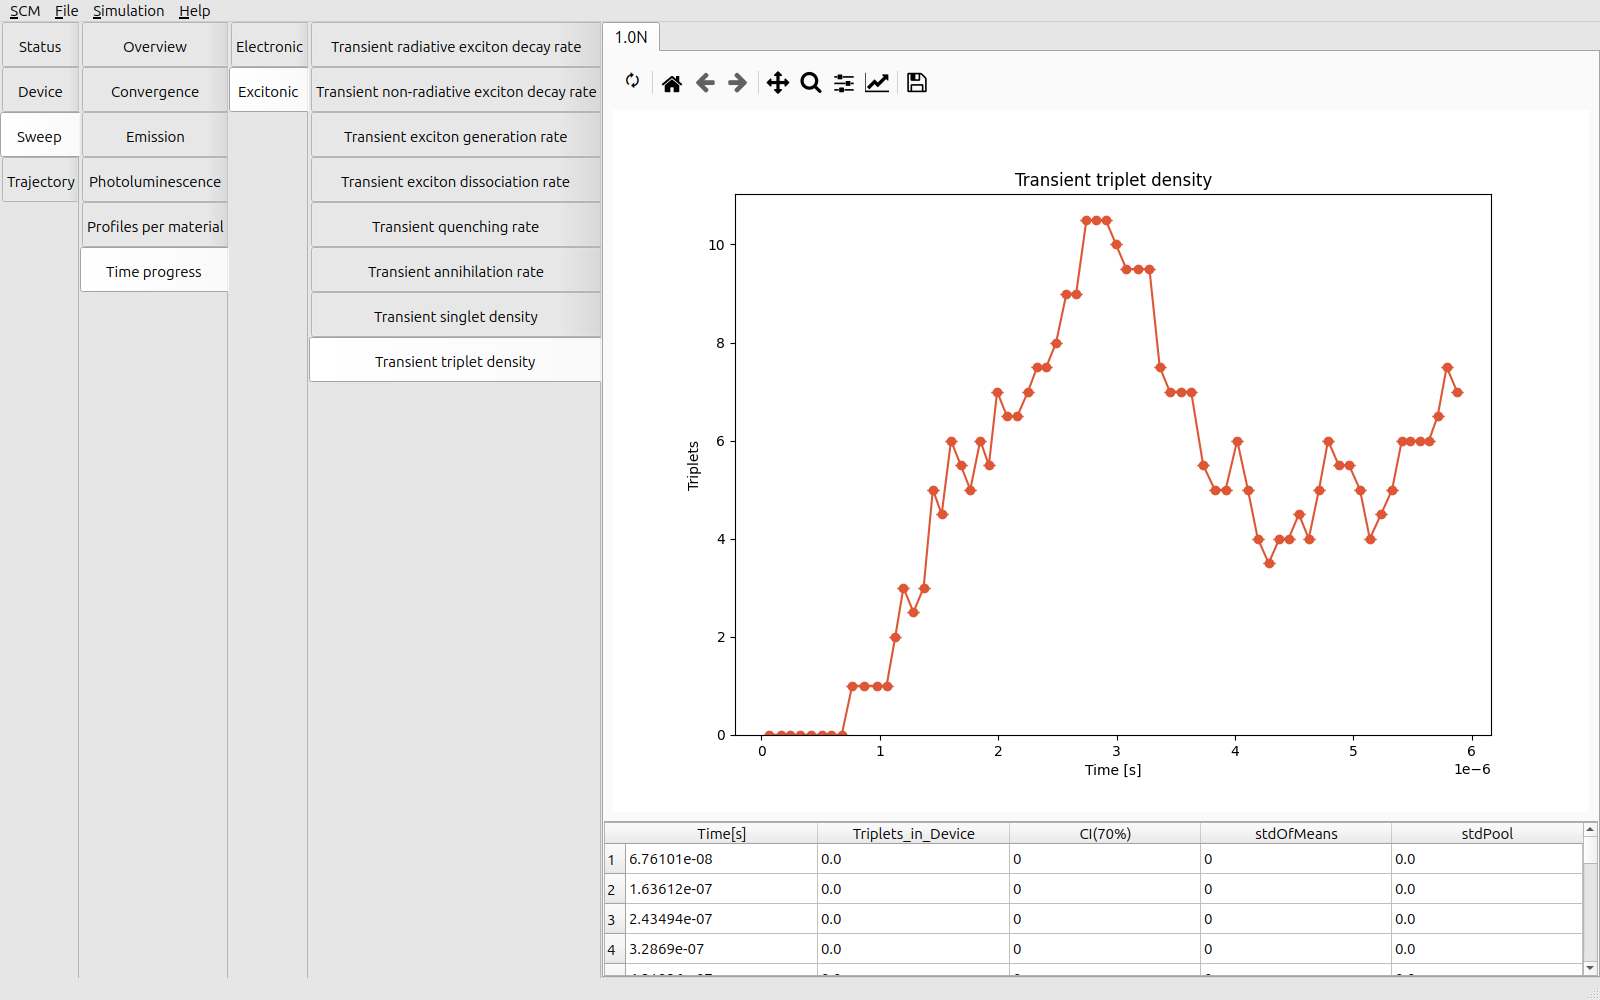Switch to the Electronic tab
1600x1000 pixels.
tap(269, 47)
